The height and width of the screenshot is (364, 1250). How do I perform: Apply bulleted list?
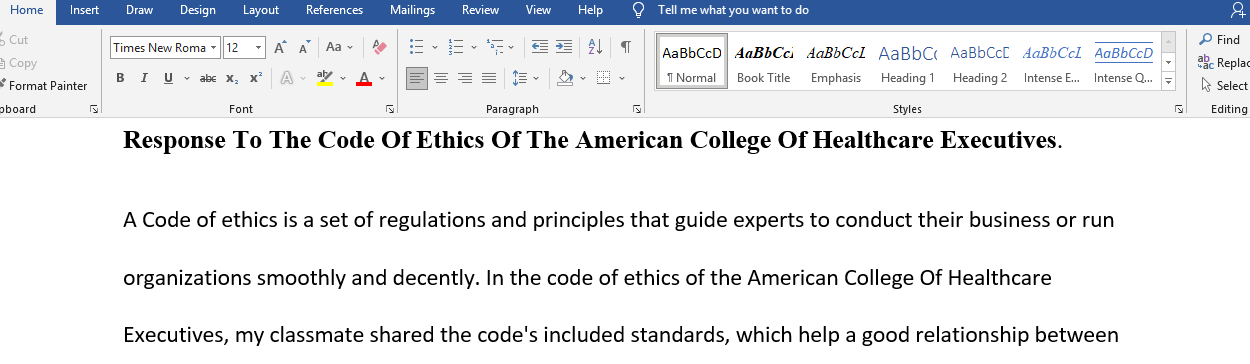pyautogui.click(x=416, y=47)
